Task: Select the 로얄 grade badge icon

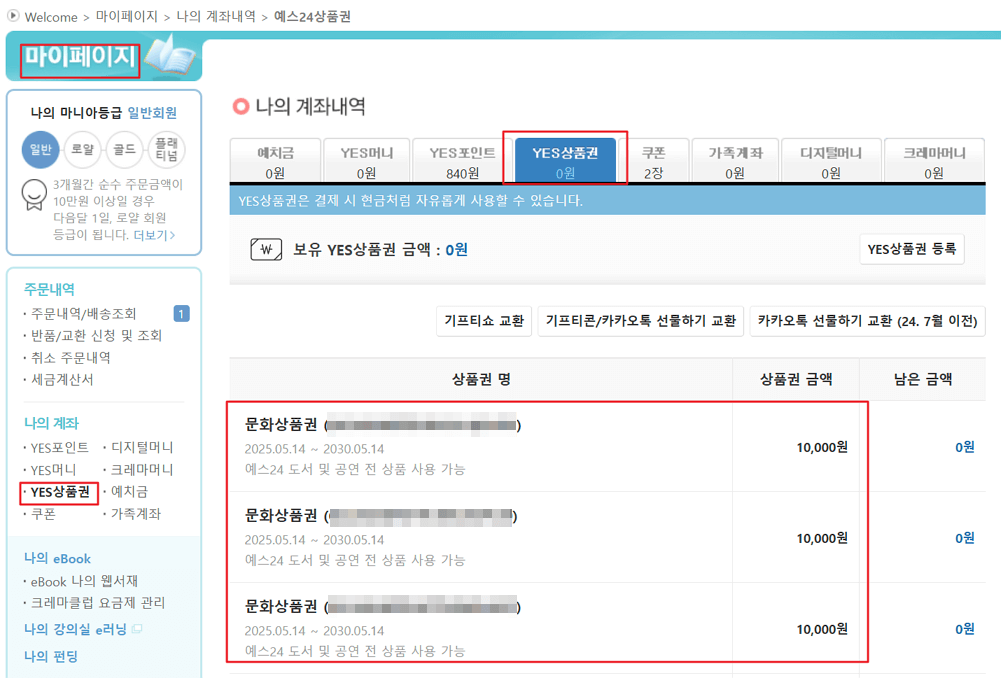Action: tap(82, 149)
